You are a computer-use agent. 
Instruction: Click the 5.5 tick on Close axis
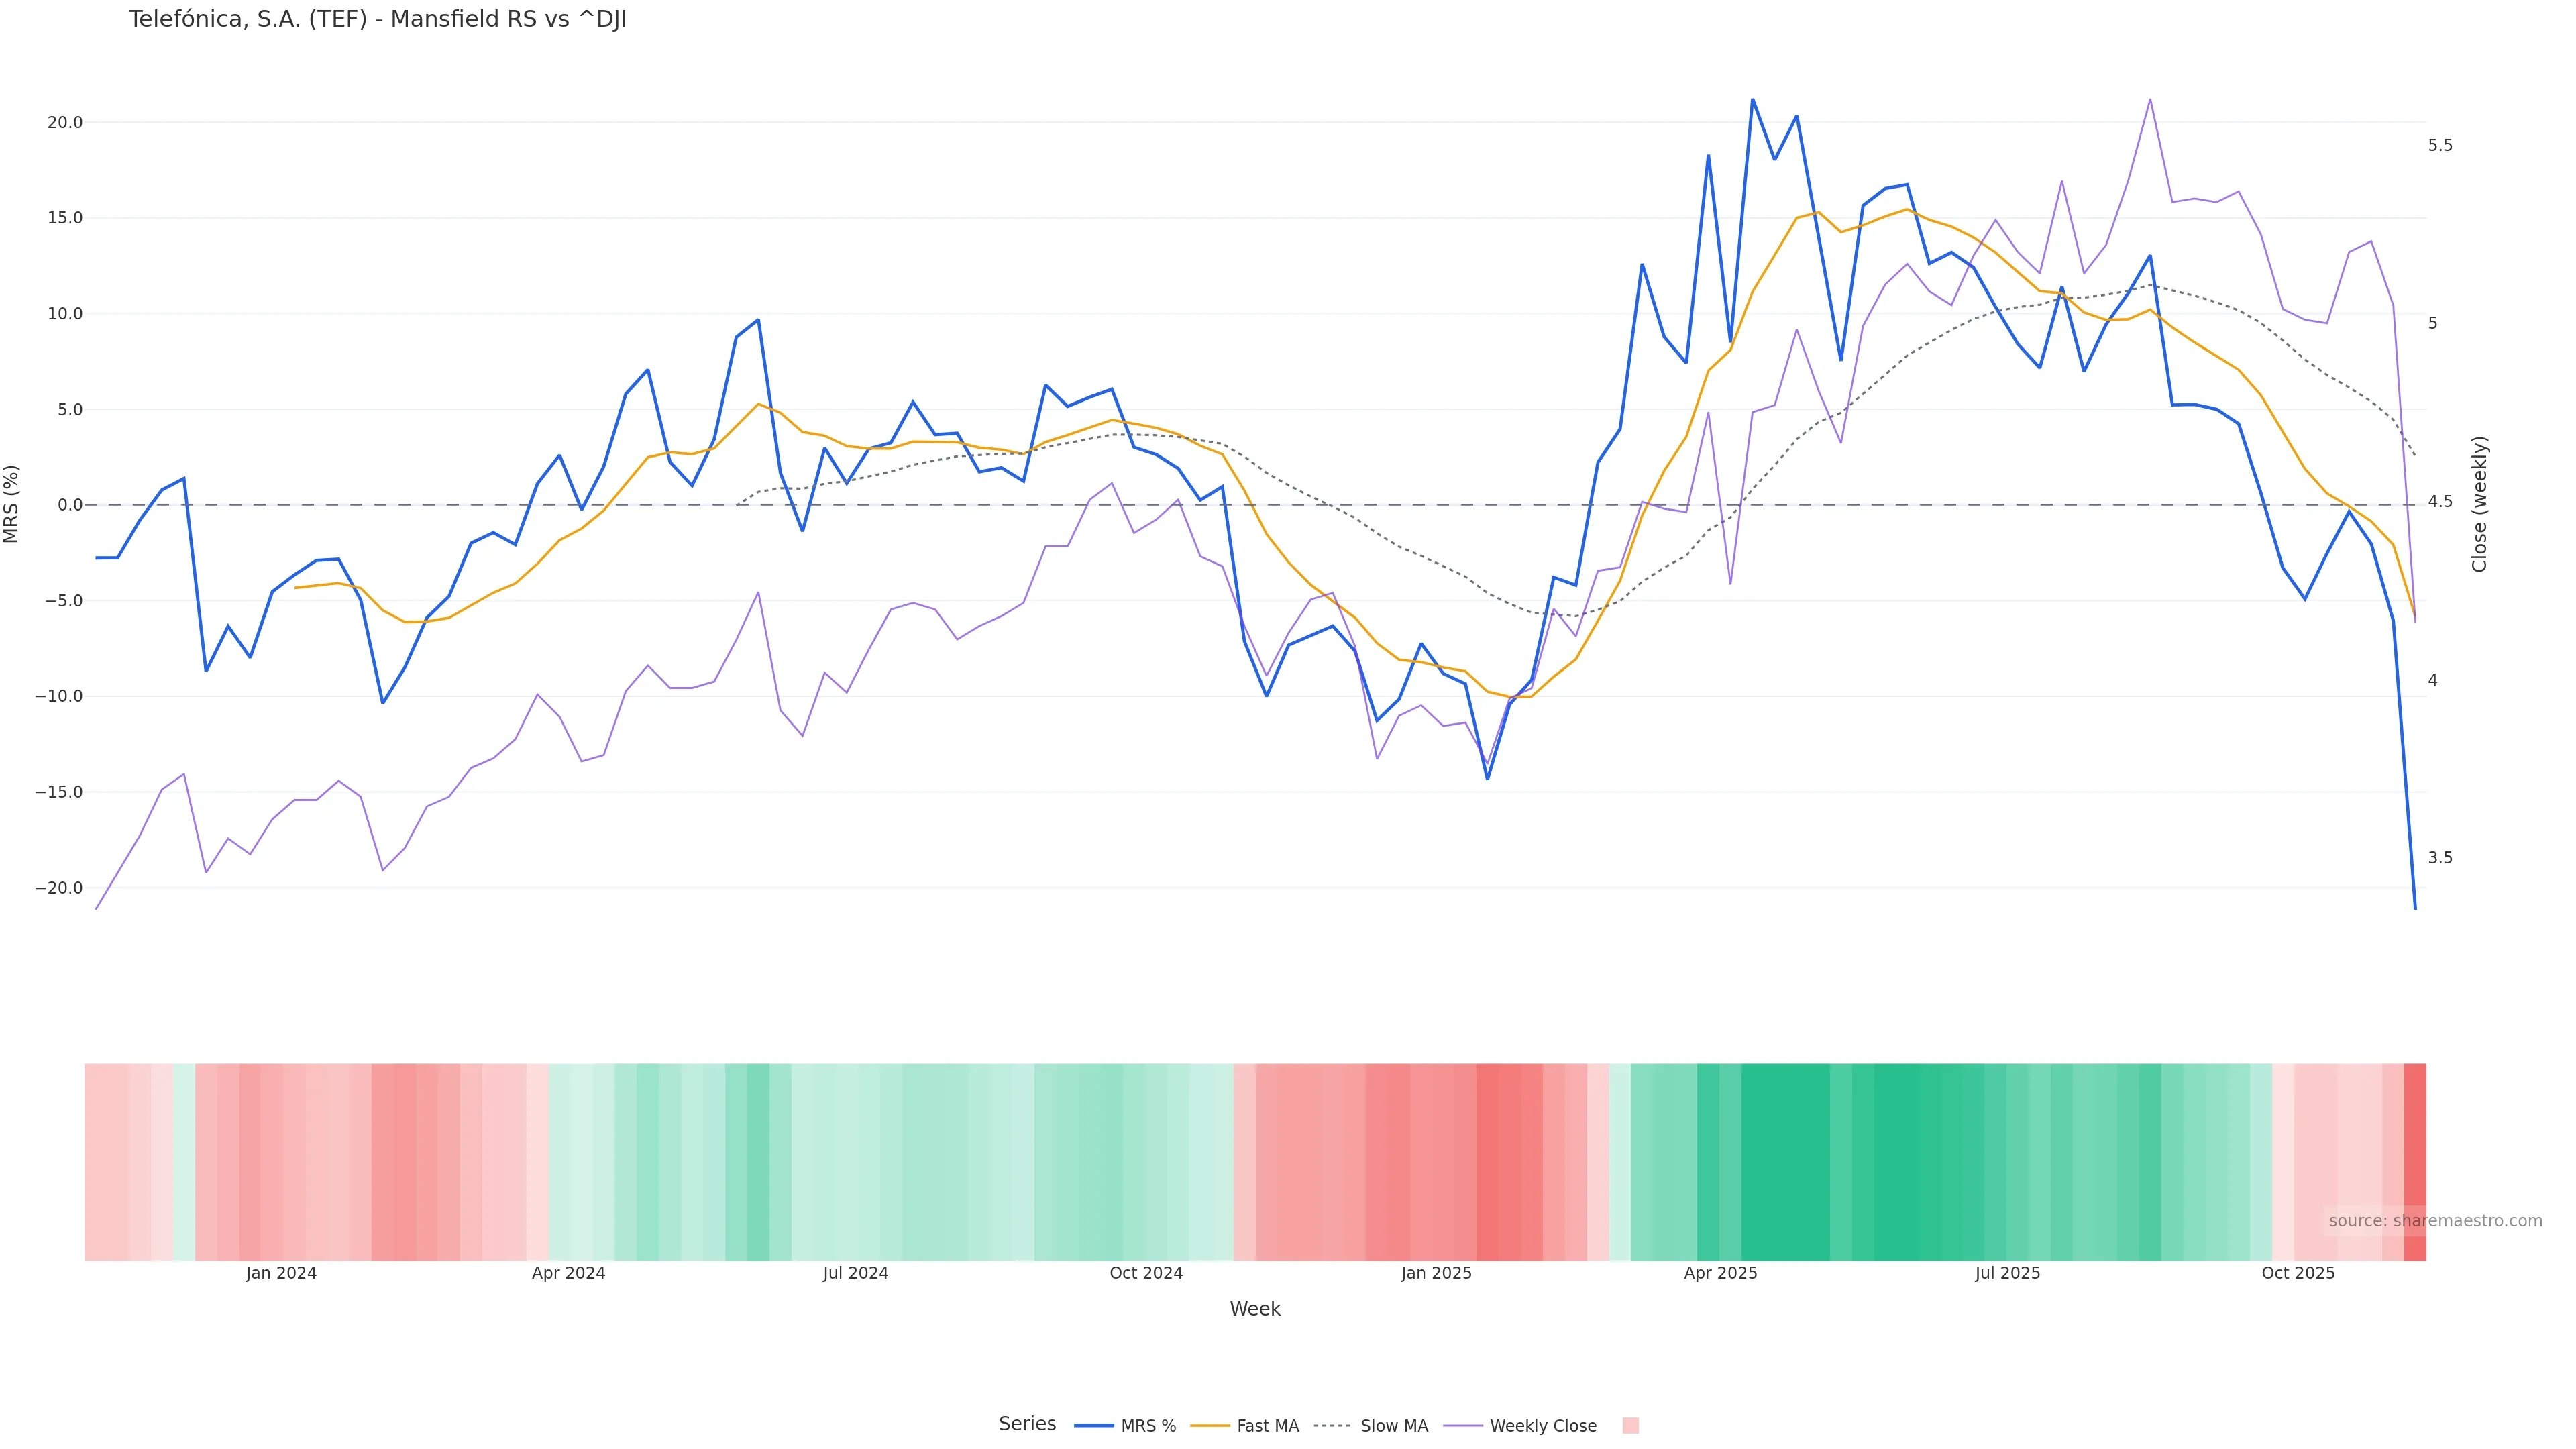(x=2440, y=146)
